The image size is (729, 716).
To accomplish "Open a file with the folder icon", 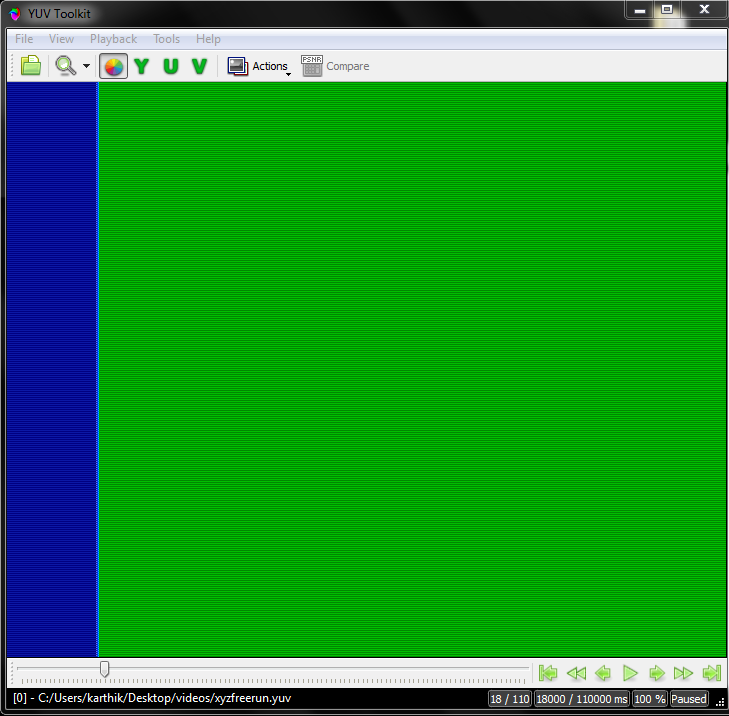I will point(31,66).
